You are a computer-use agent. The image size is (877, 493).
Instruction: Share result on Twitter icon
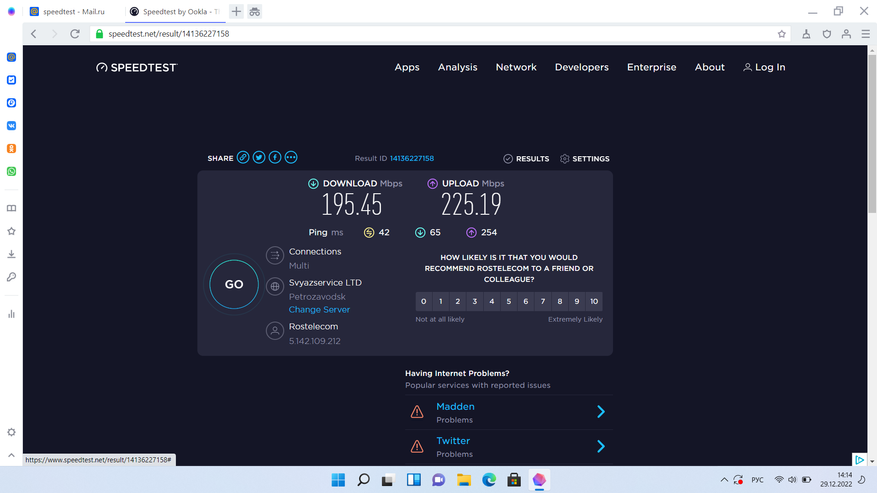pos(258,158)
